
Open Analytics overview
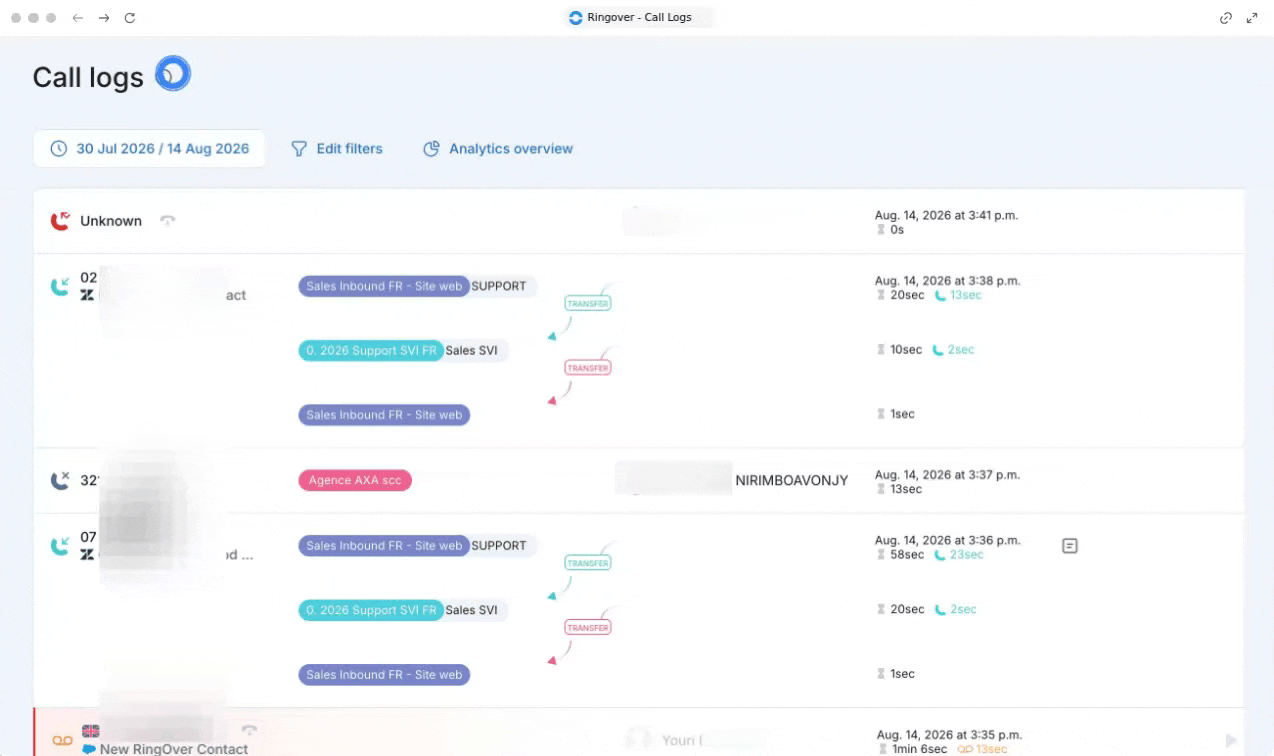click(498, 148)
